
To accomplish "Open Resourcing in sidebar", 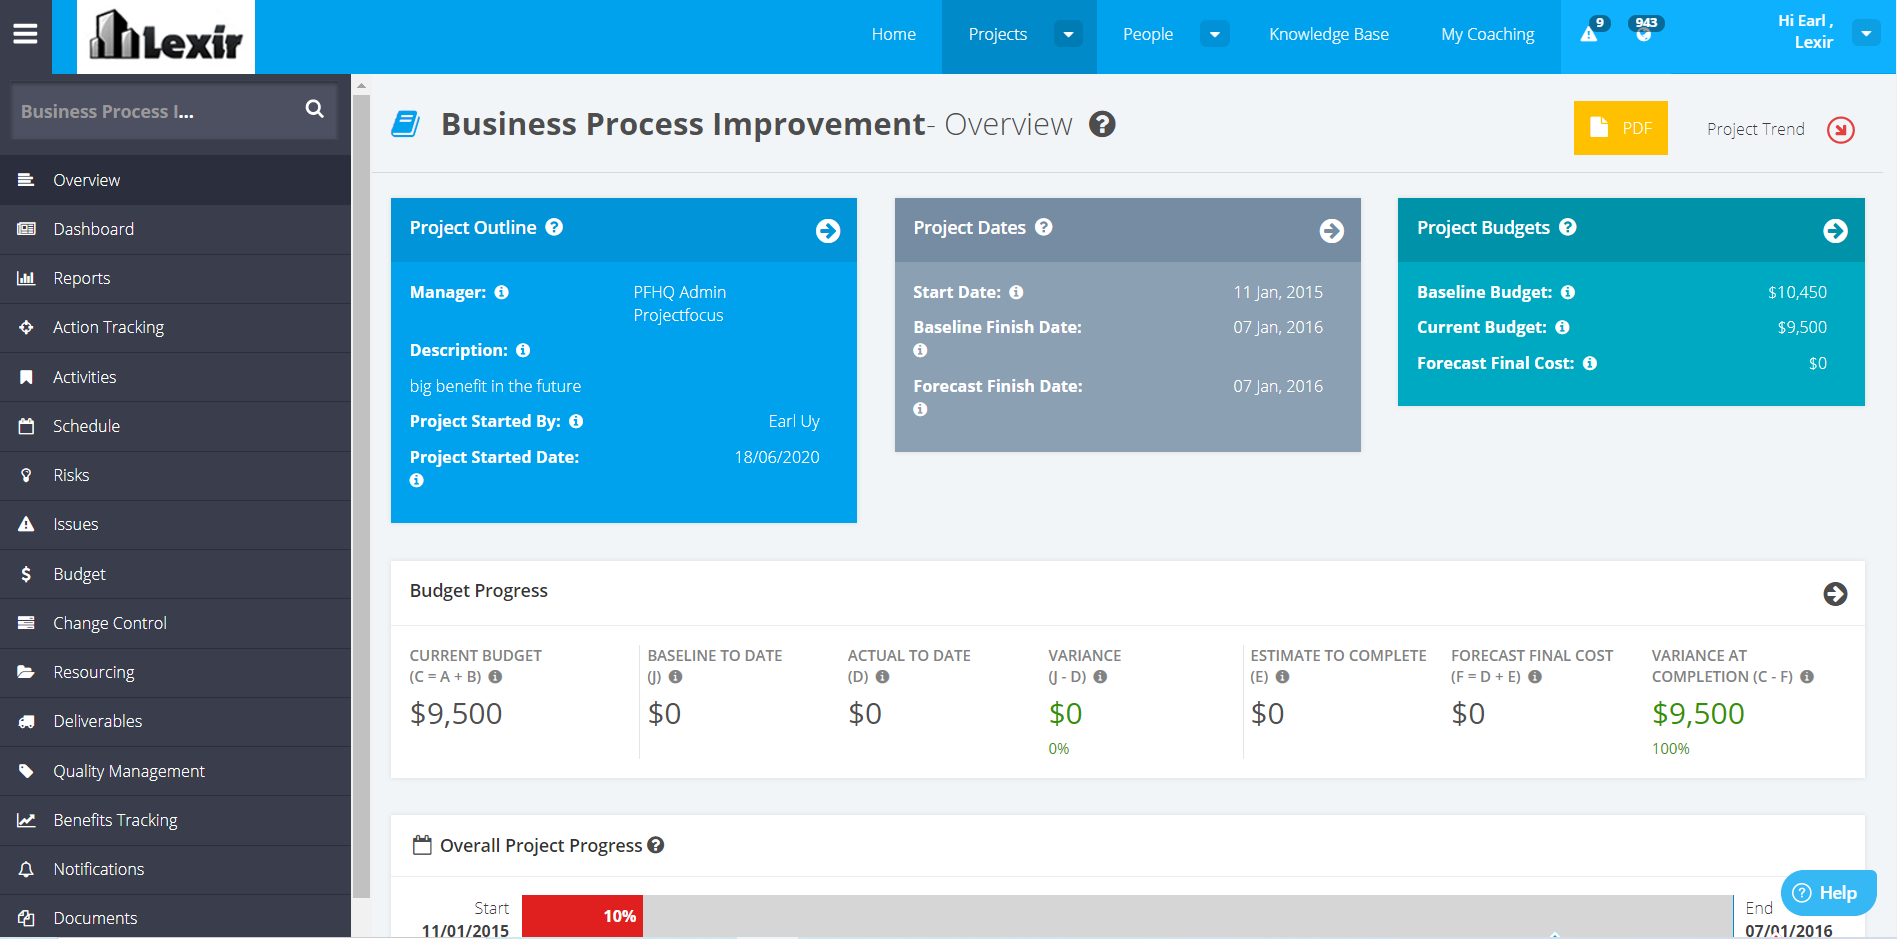I will 175,672.
